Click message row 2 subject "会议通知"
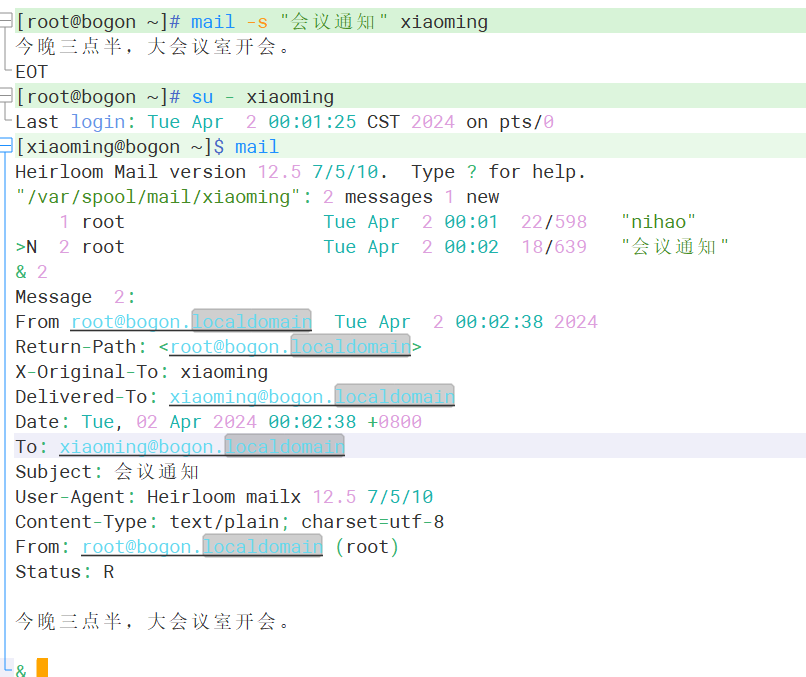 pyautogui.click(x=674, y=247)
